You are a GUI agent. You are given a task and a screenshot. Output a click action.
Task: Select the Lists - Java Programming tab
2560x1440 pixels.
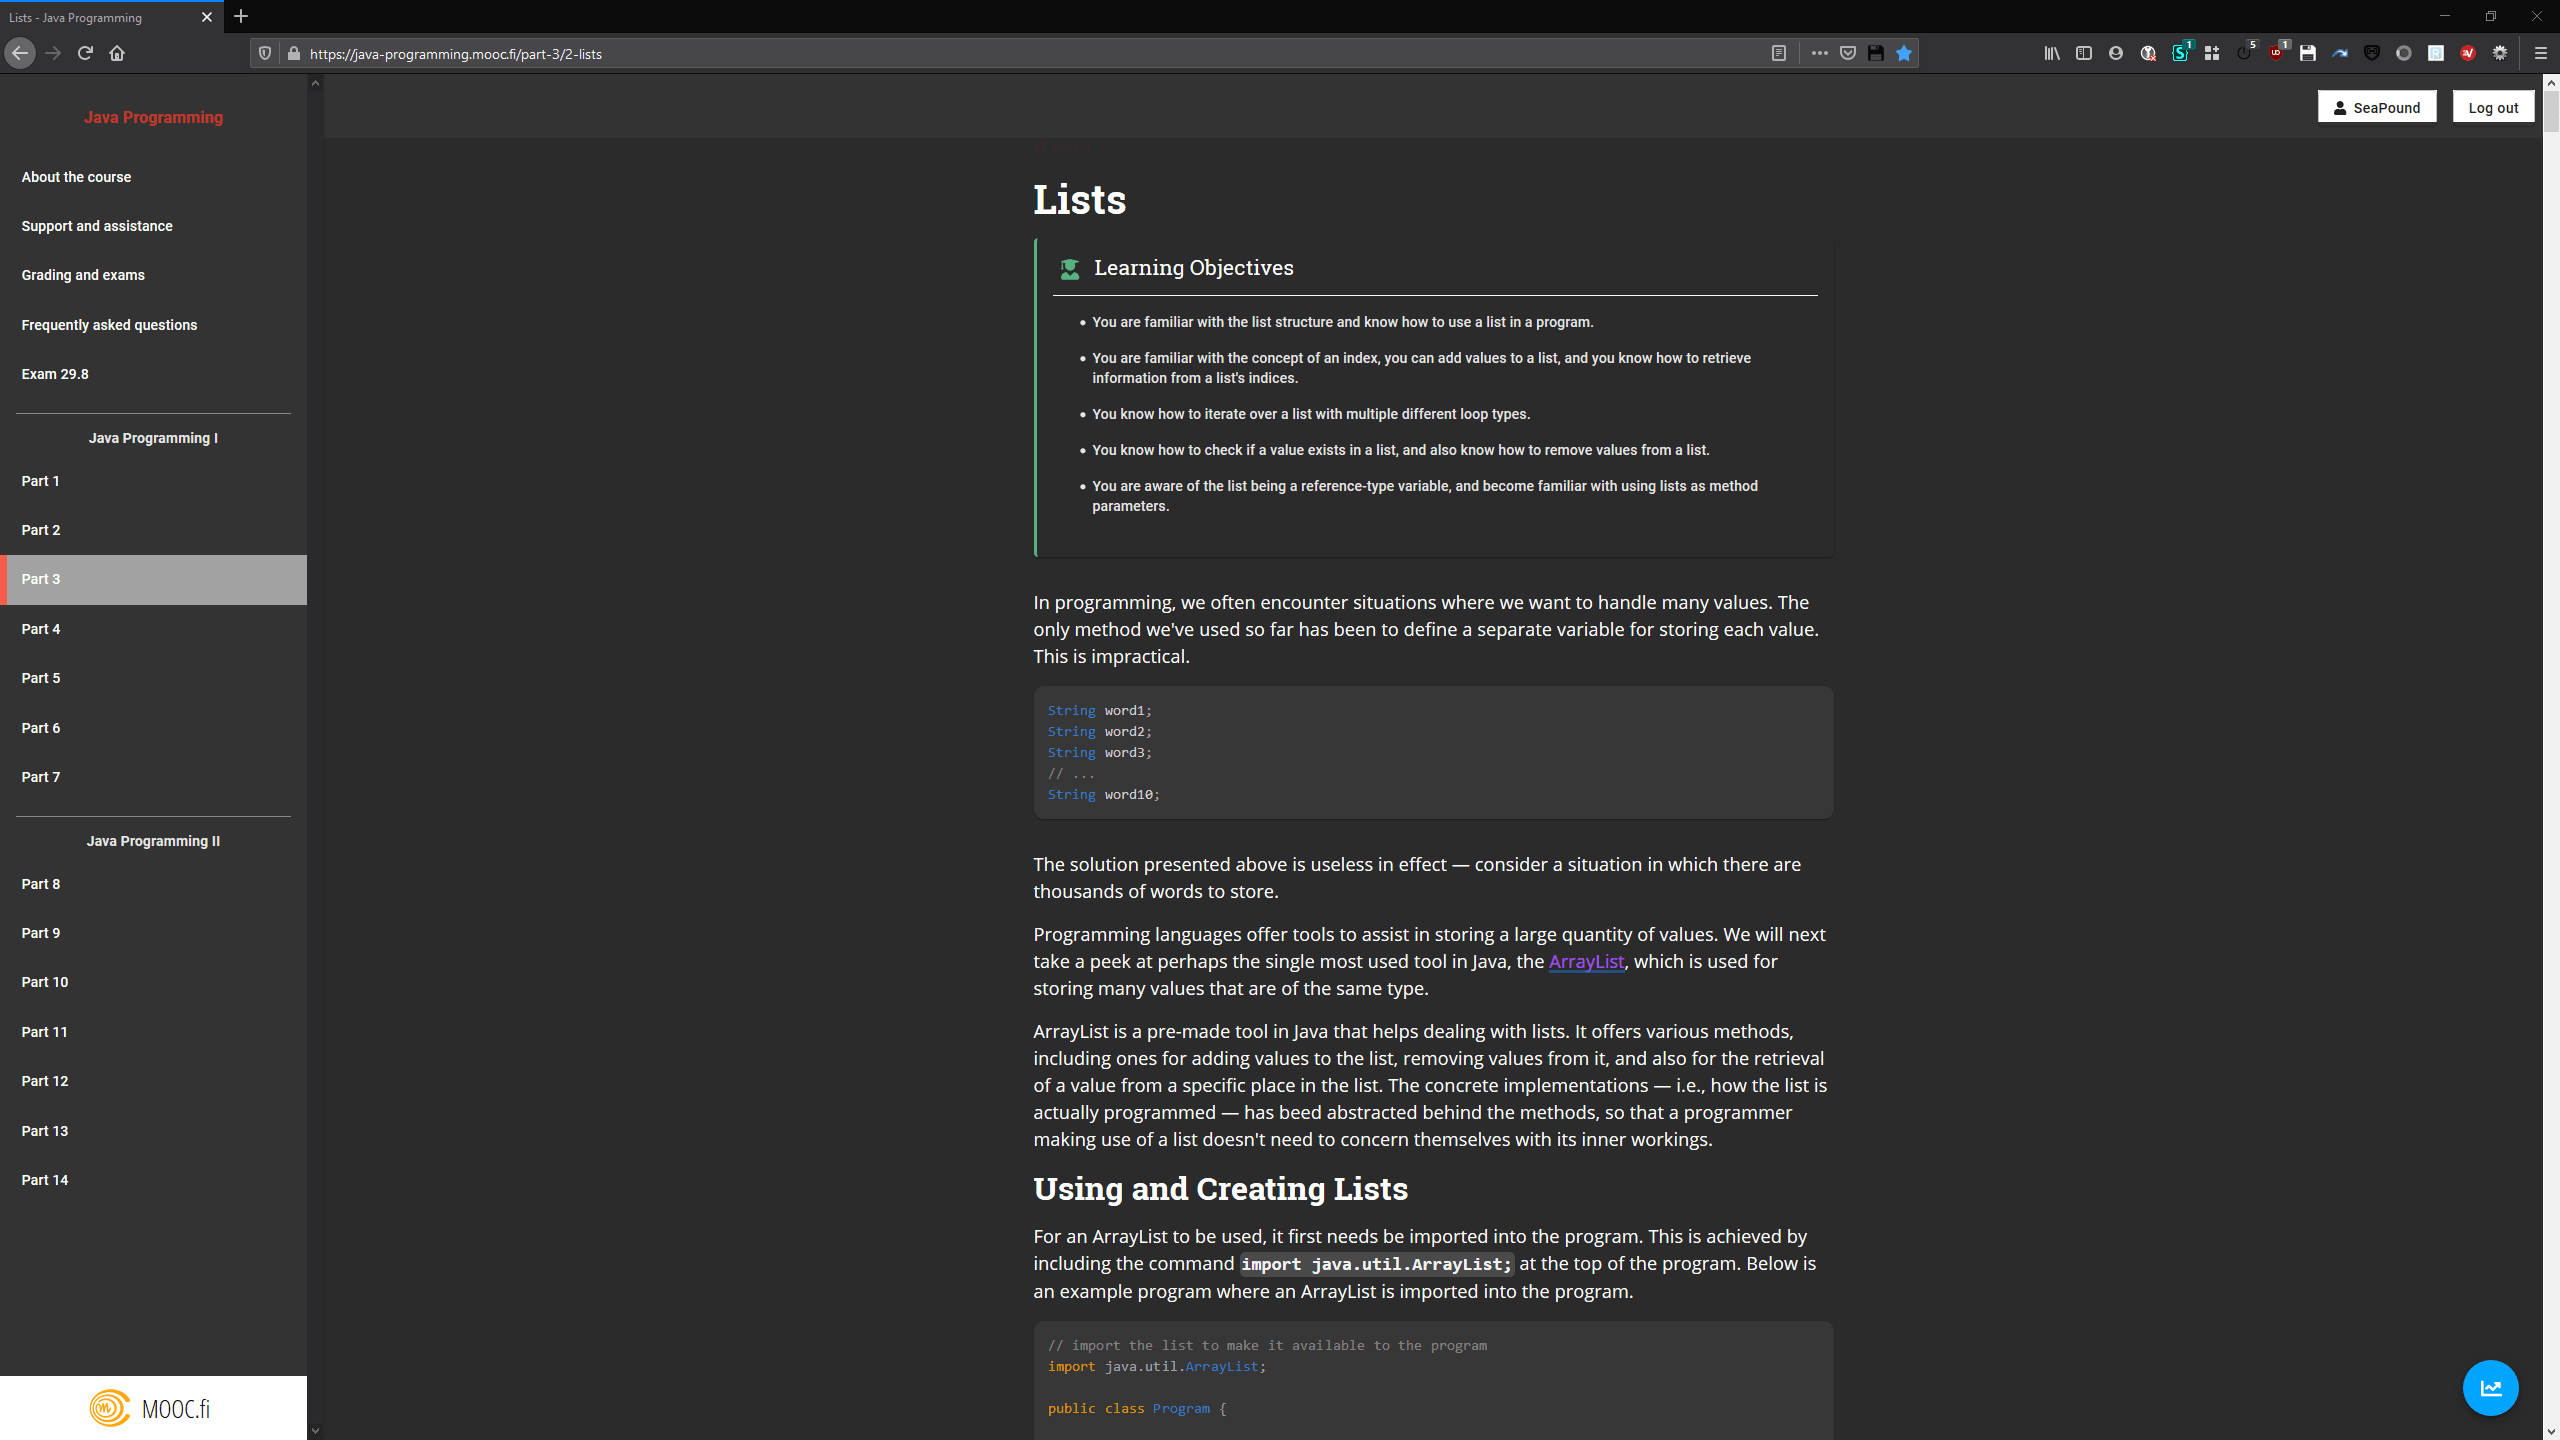tap(100, 17)
